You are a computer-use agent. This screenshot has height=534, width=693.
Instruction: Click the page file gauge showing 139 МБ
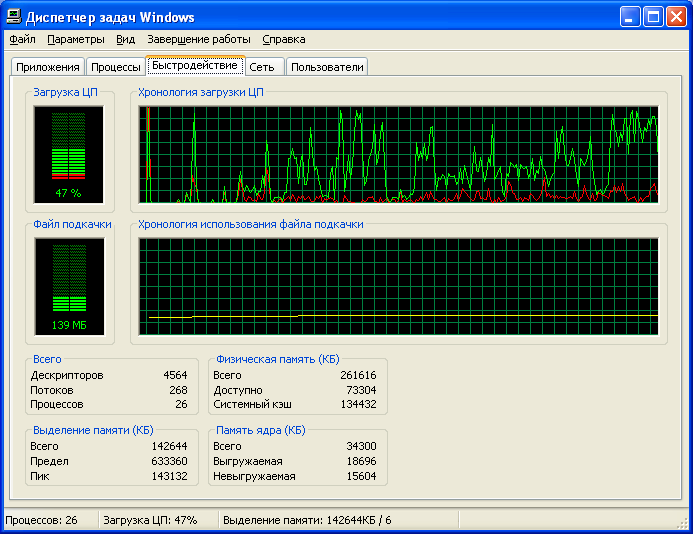click(x=69, y=286)
